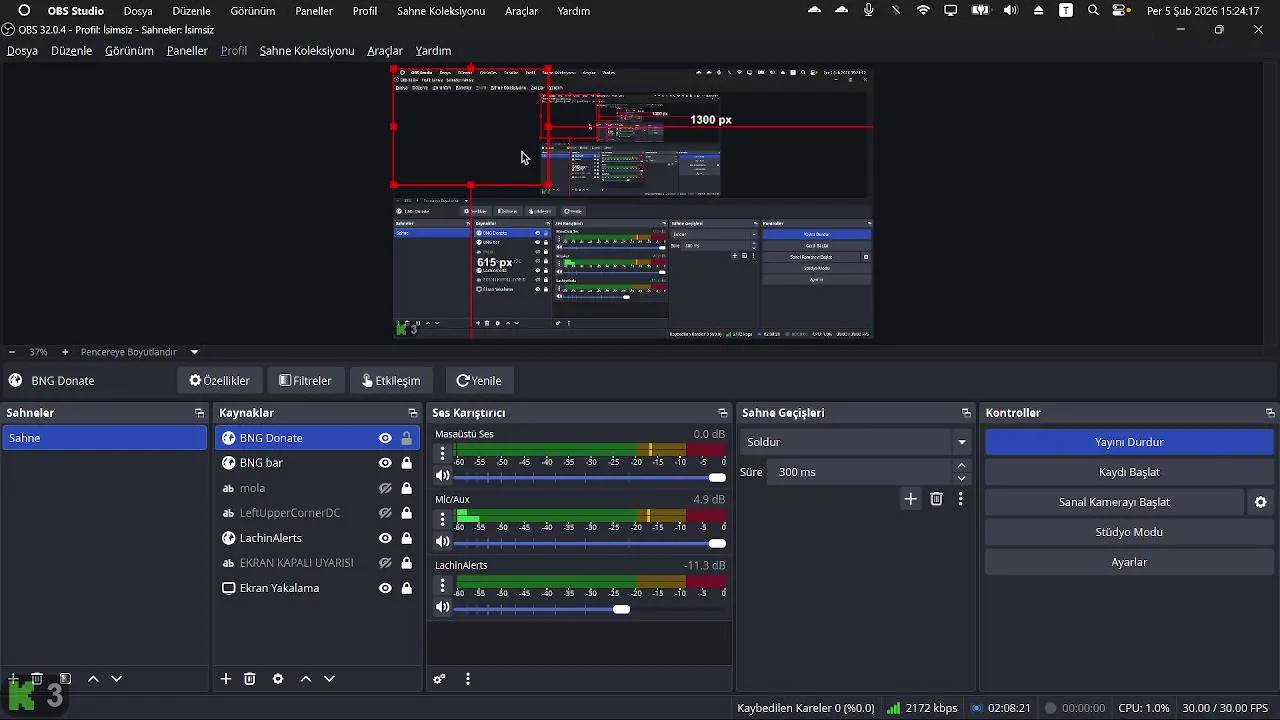This screenshot has width=1280, height=720.
Task: Click the Süre 300 ms duration field
Action: (860, 472)
